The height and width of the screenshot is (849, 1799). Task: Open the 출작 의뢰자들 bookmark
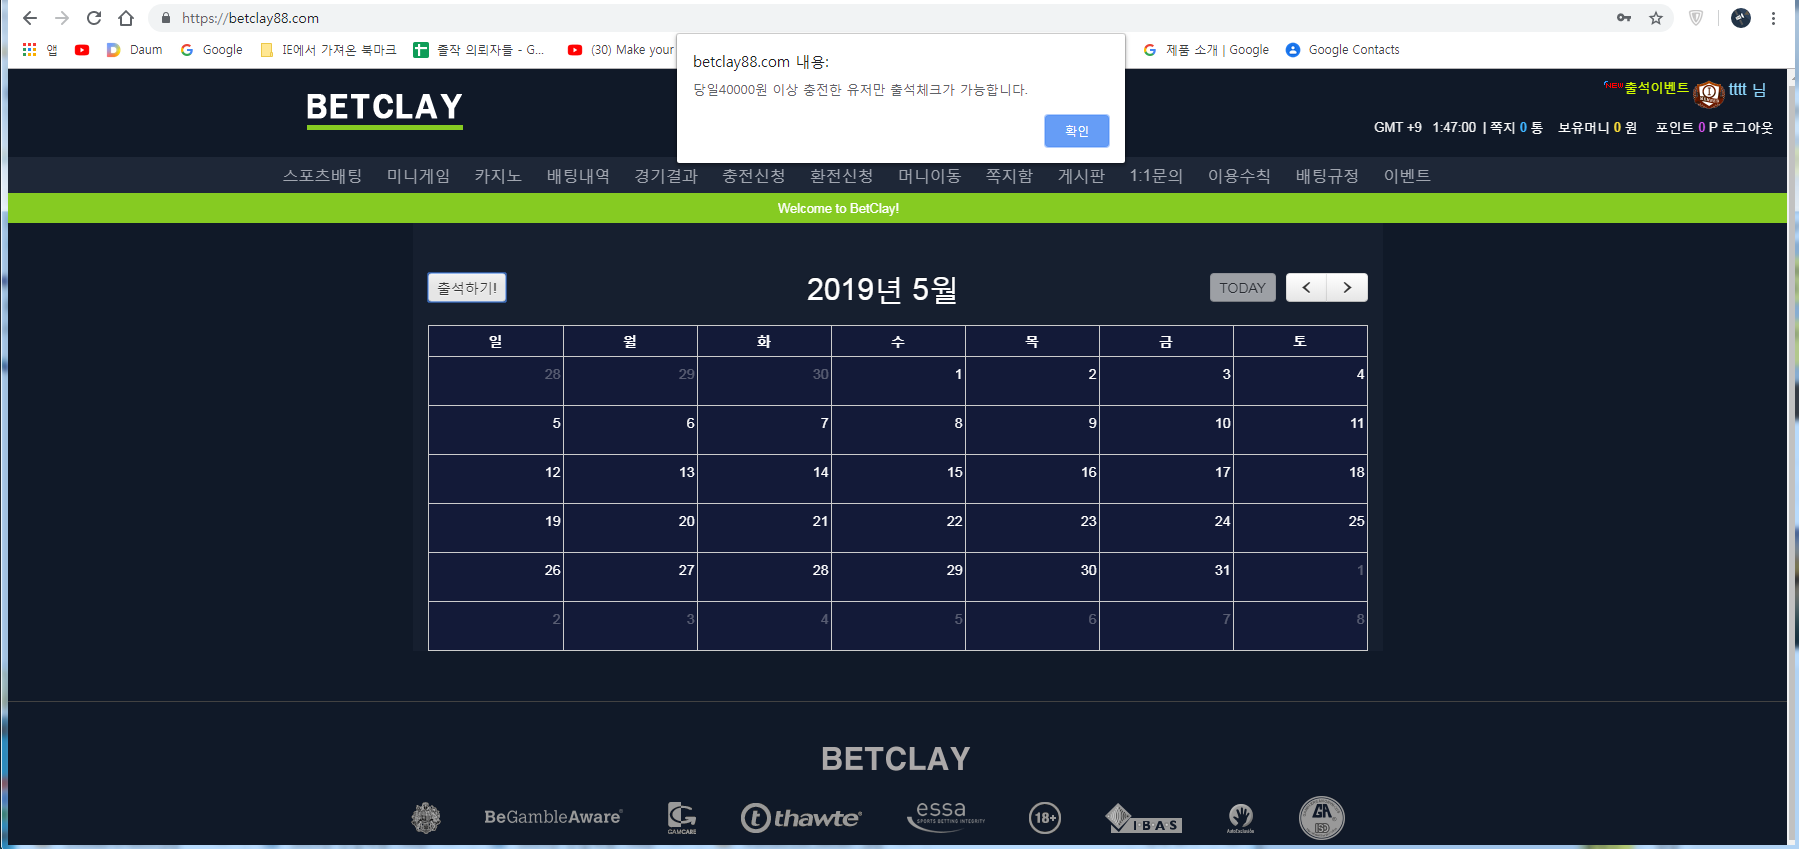(x=479, y=49)
